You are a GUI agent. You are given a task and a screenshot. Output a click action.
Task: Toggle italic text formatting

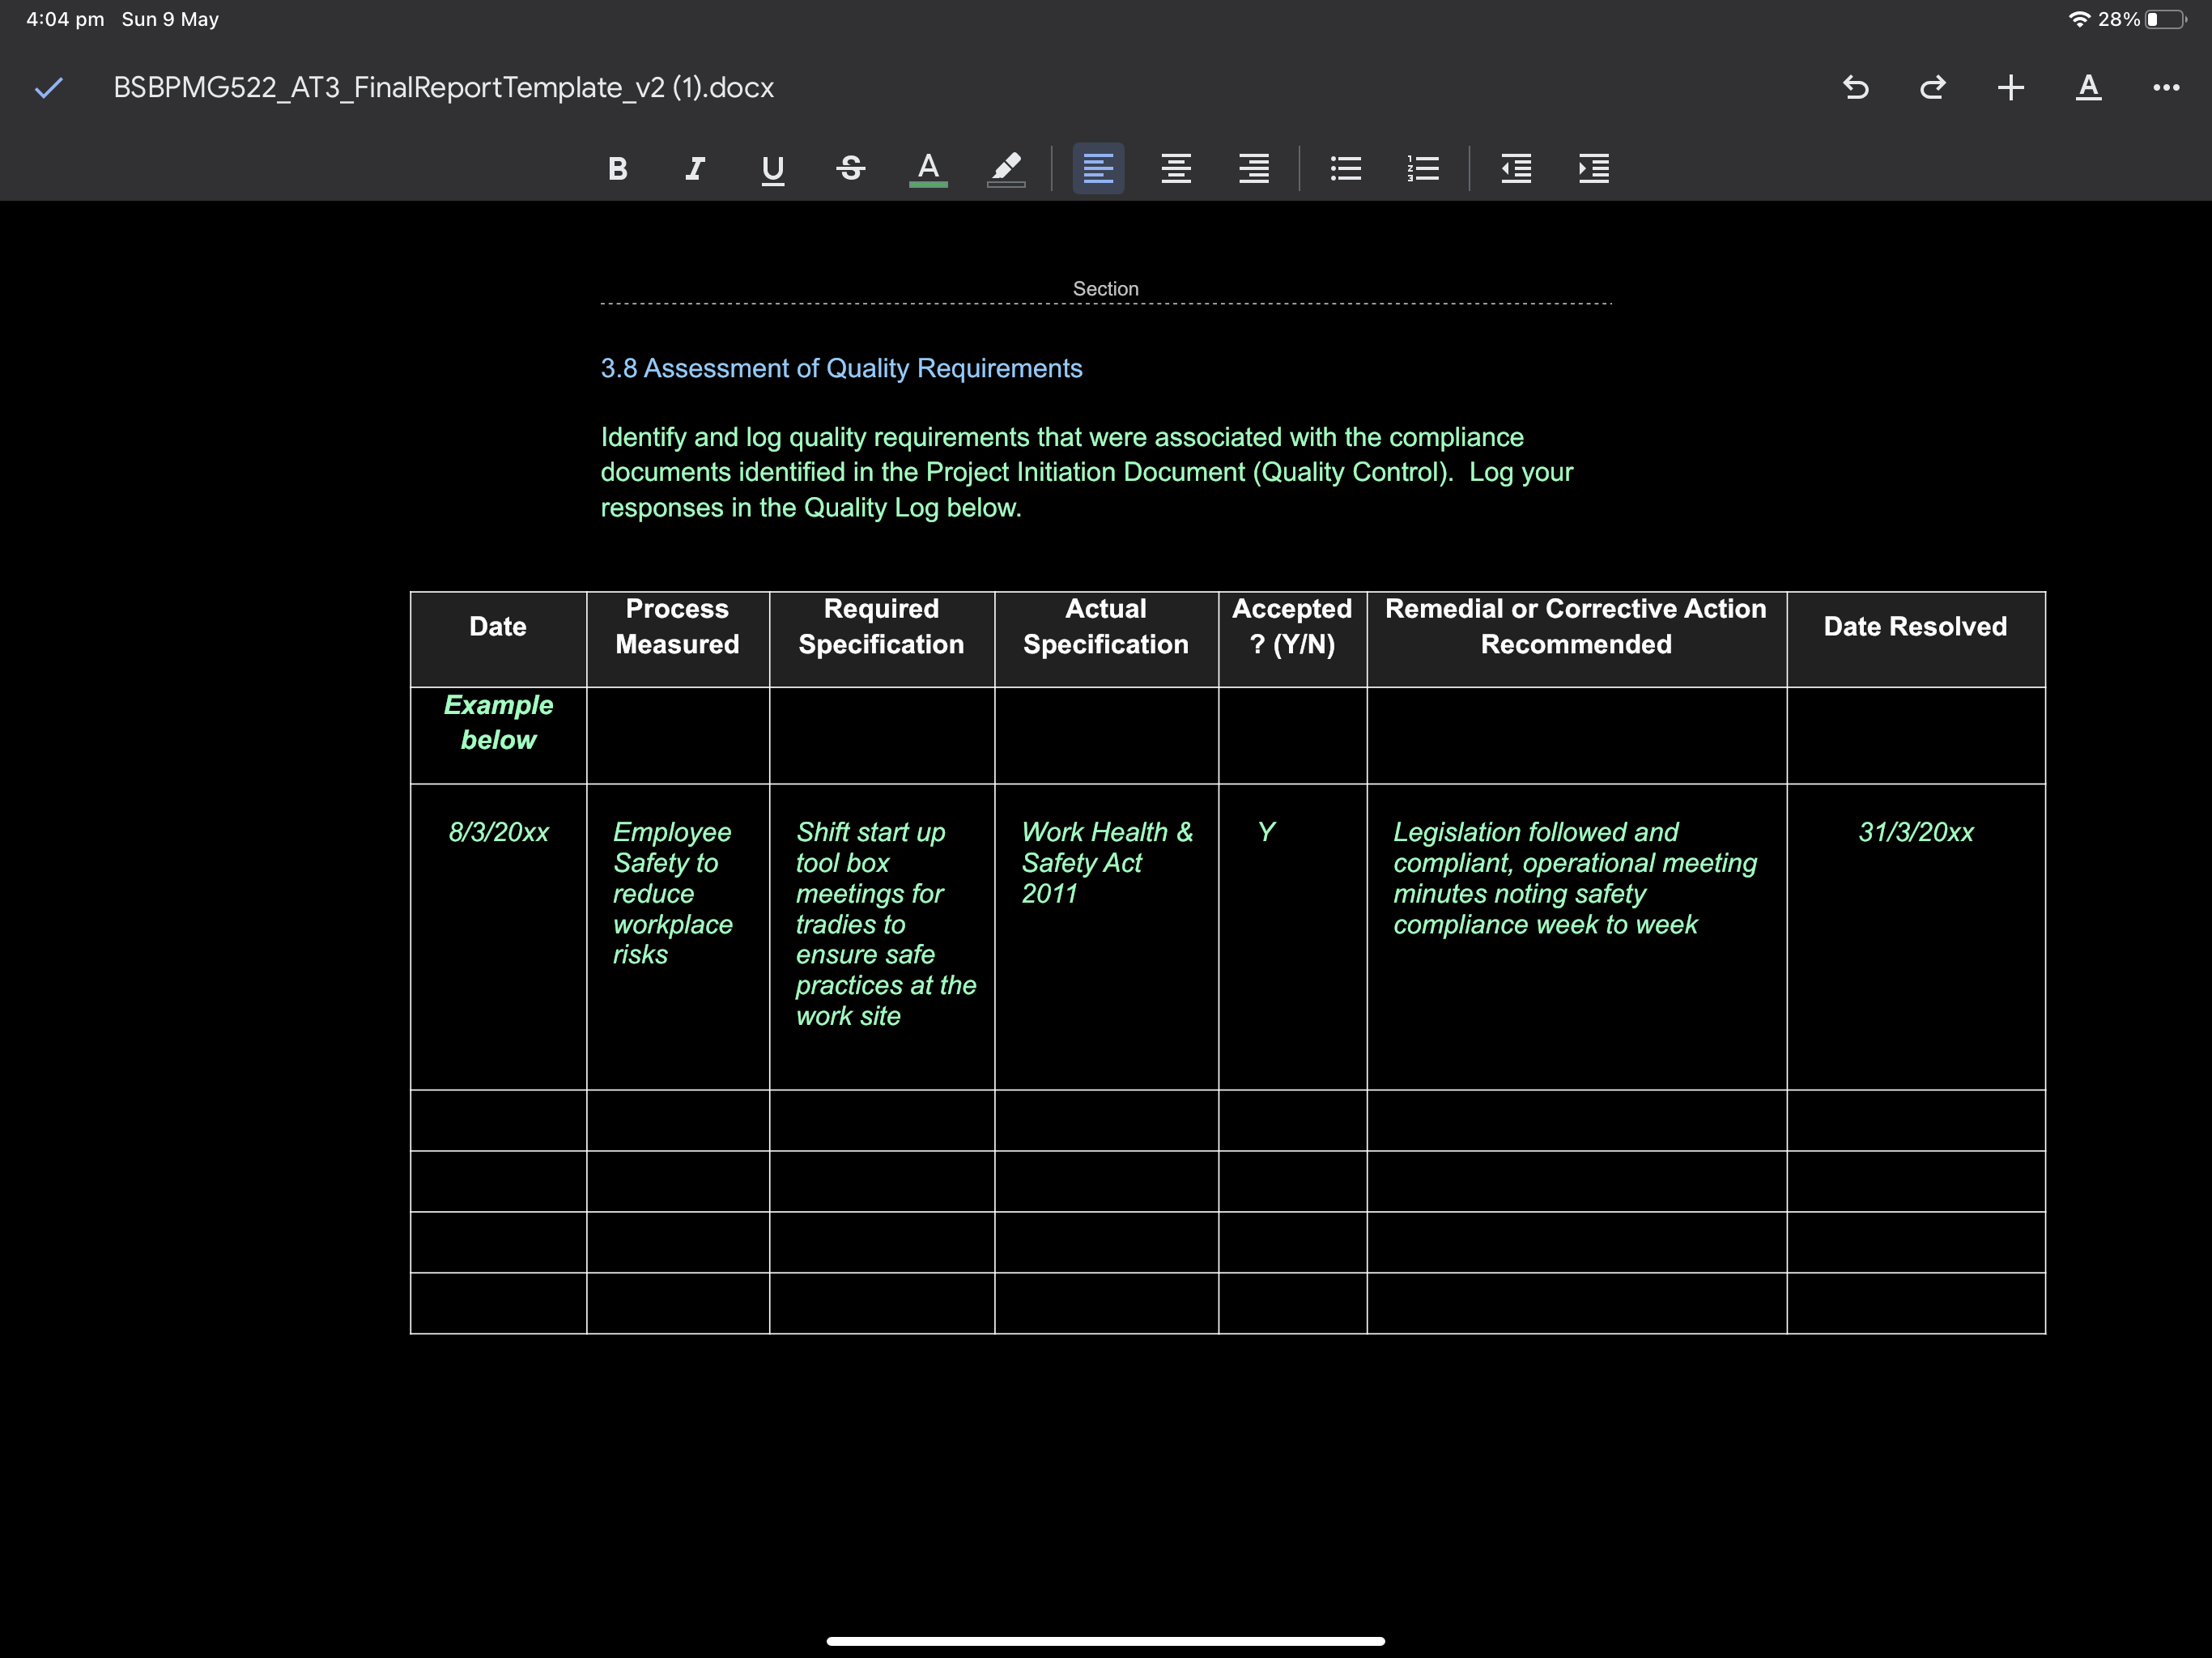[695, 168]
